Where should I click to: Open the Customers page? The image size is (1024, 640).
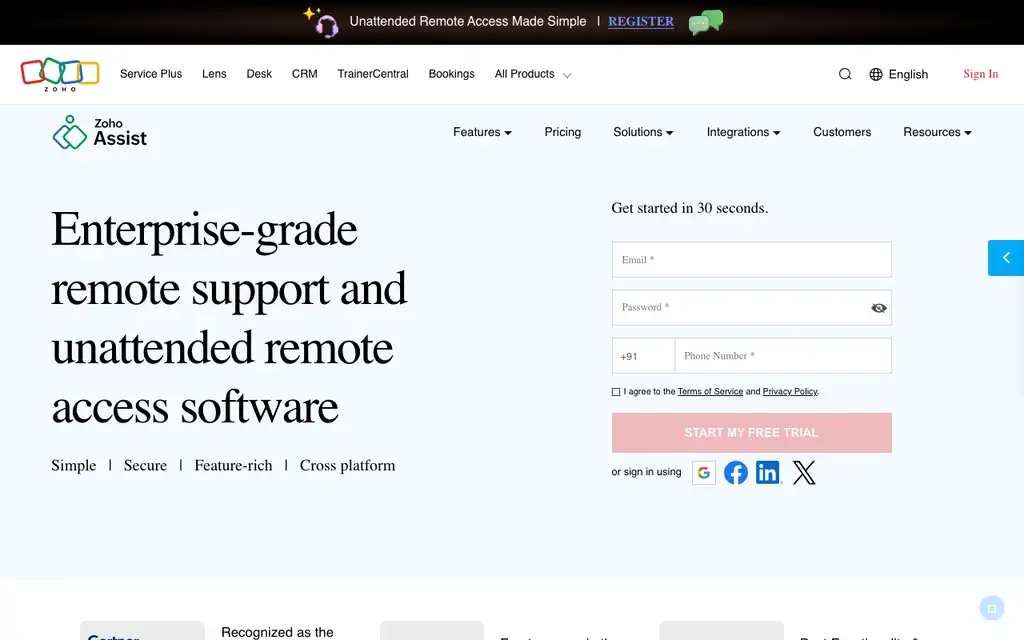pos(842,132)
